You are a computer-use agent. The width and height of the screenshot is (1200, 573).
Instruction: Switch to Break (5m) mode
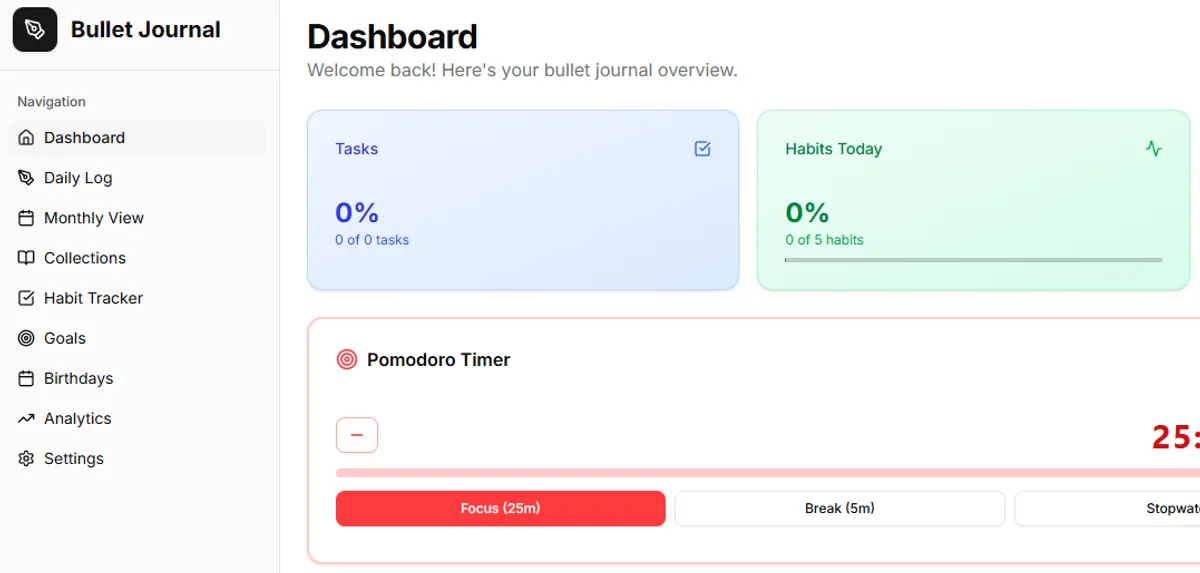[x=839, y=508]
